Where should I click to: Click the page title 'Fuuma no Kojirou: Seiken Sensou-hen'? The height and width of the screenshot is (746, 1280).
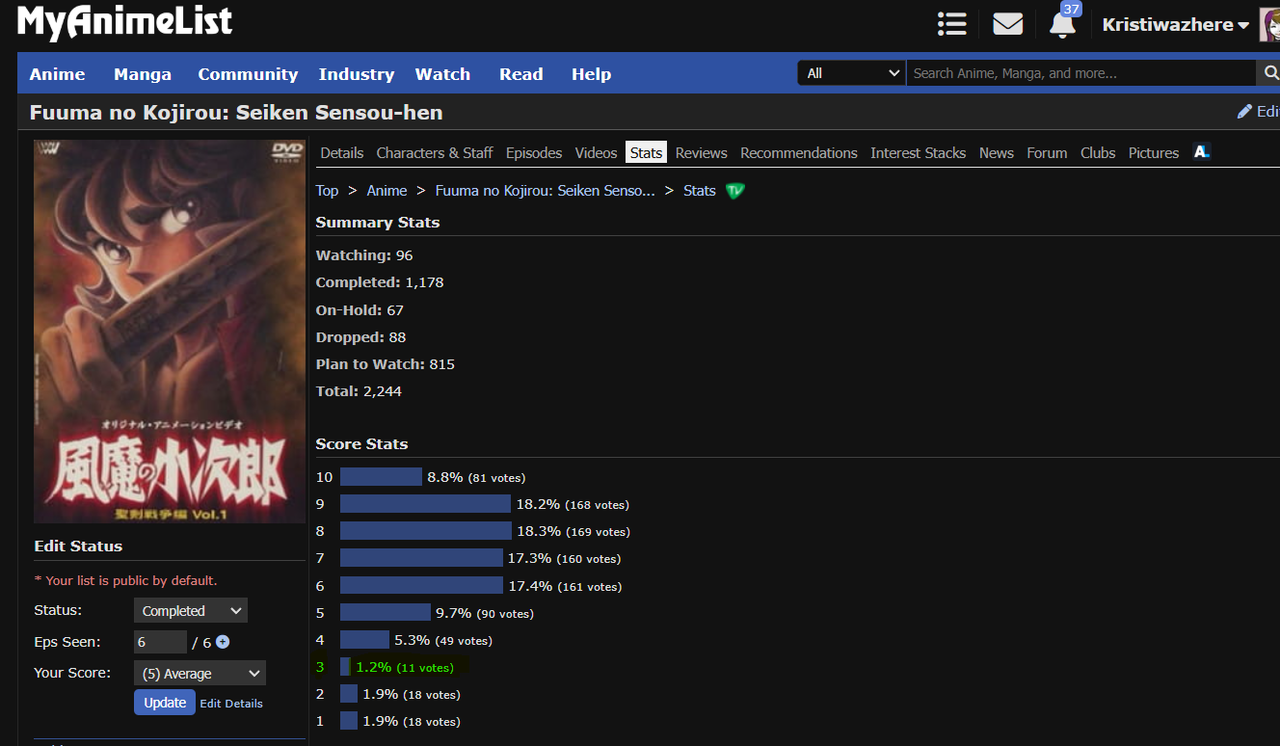click(236, 112)
